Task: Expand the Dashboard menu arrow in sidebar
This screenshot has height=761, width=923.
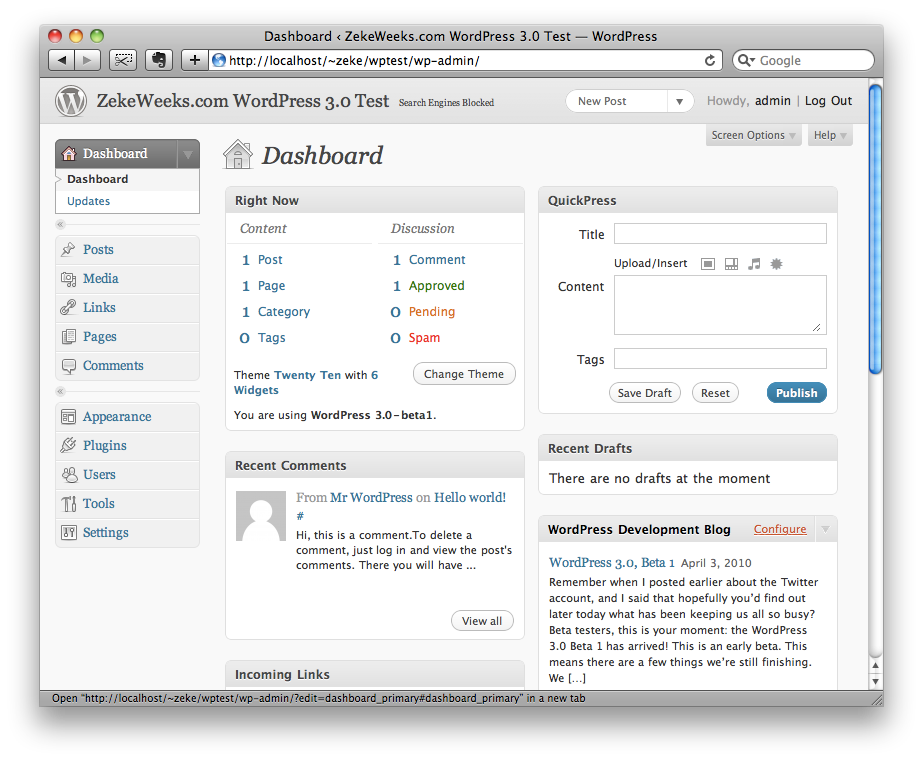Action: coord(187,154)
